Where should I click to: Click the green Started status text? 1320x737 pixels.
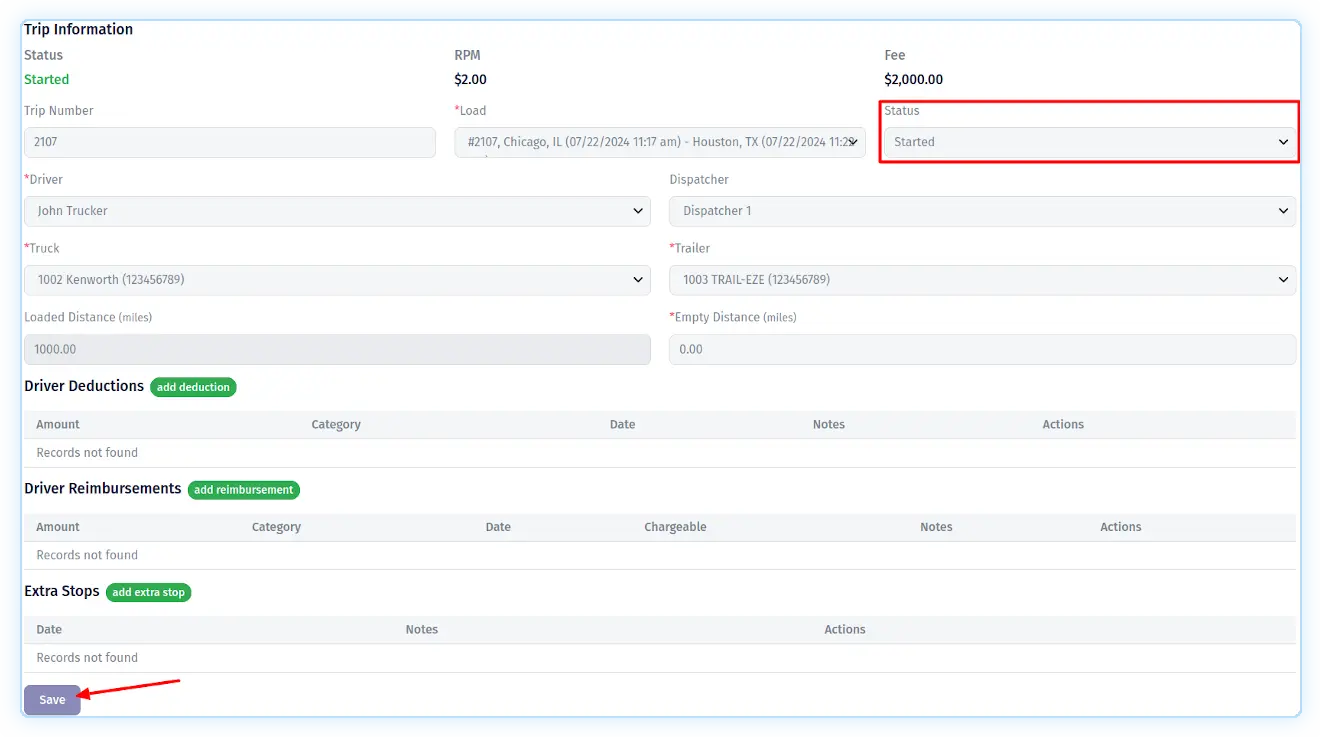[47, 79]
